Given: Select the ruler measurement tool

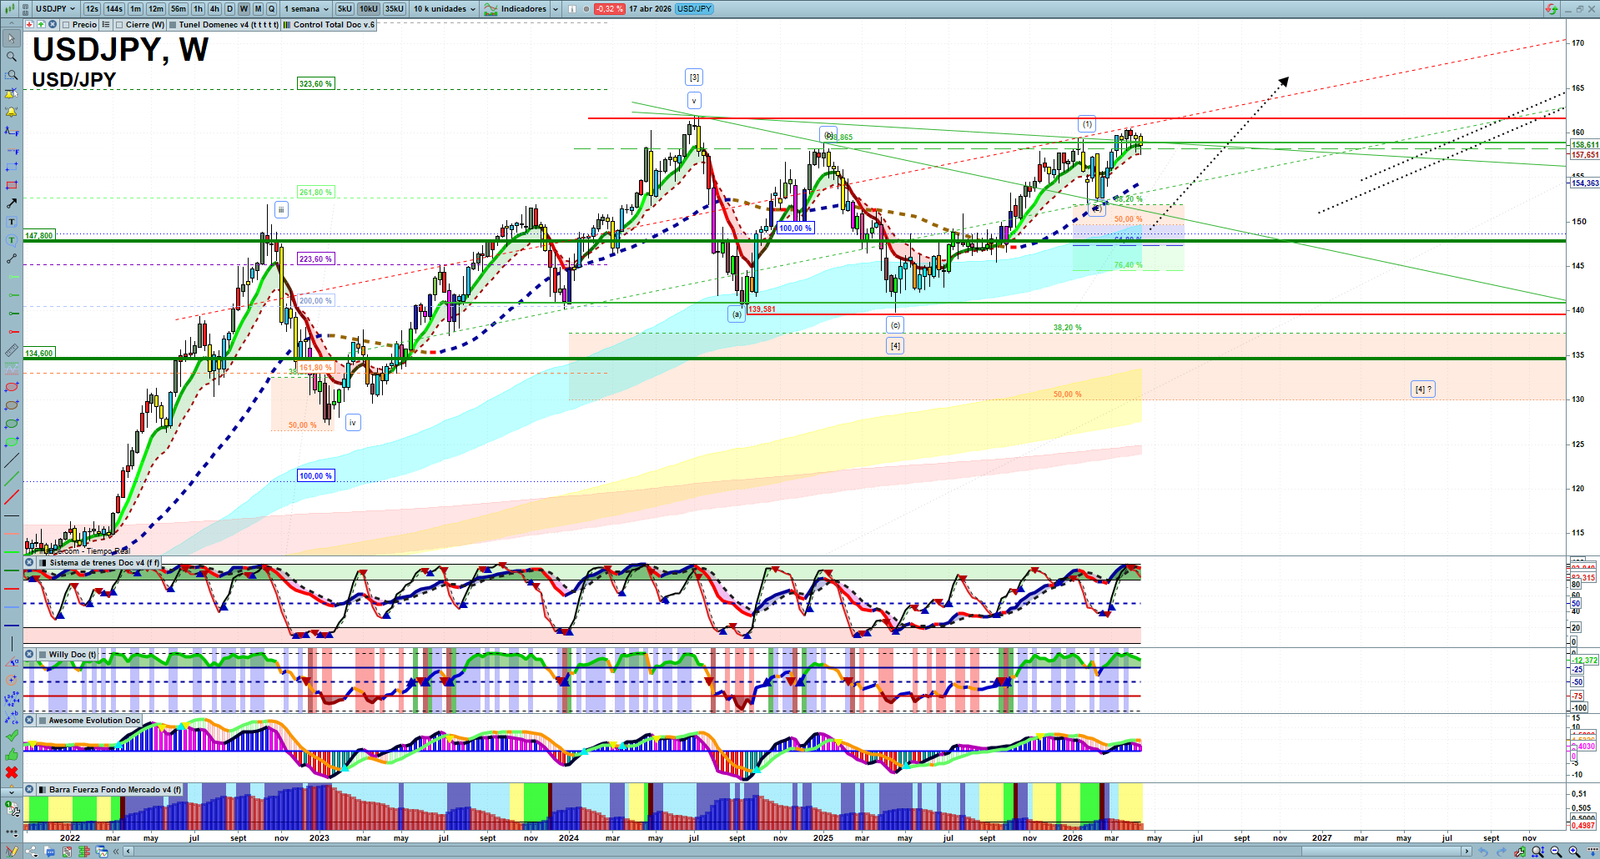Looking at the screenshot, I should [x=11, y=351].
